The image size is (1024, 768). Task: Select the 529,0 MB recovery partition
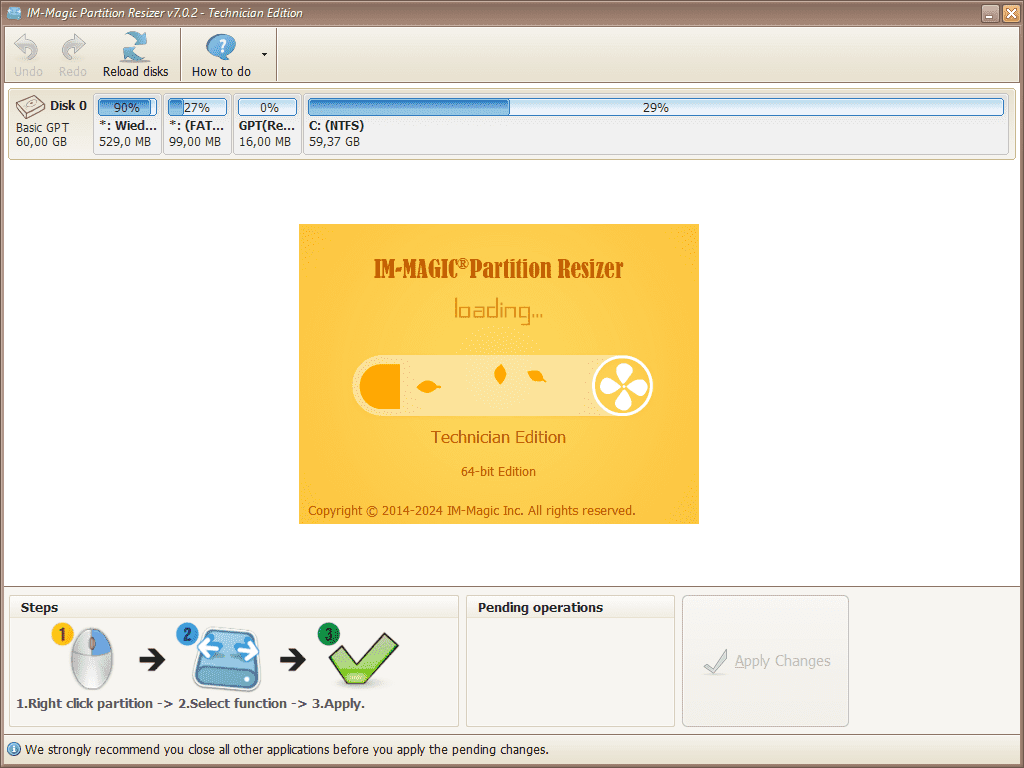[127, 124]
